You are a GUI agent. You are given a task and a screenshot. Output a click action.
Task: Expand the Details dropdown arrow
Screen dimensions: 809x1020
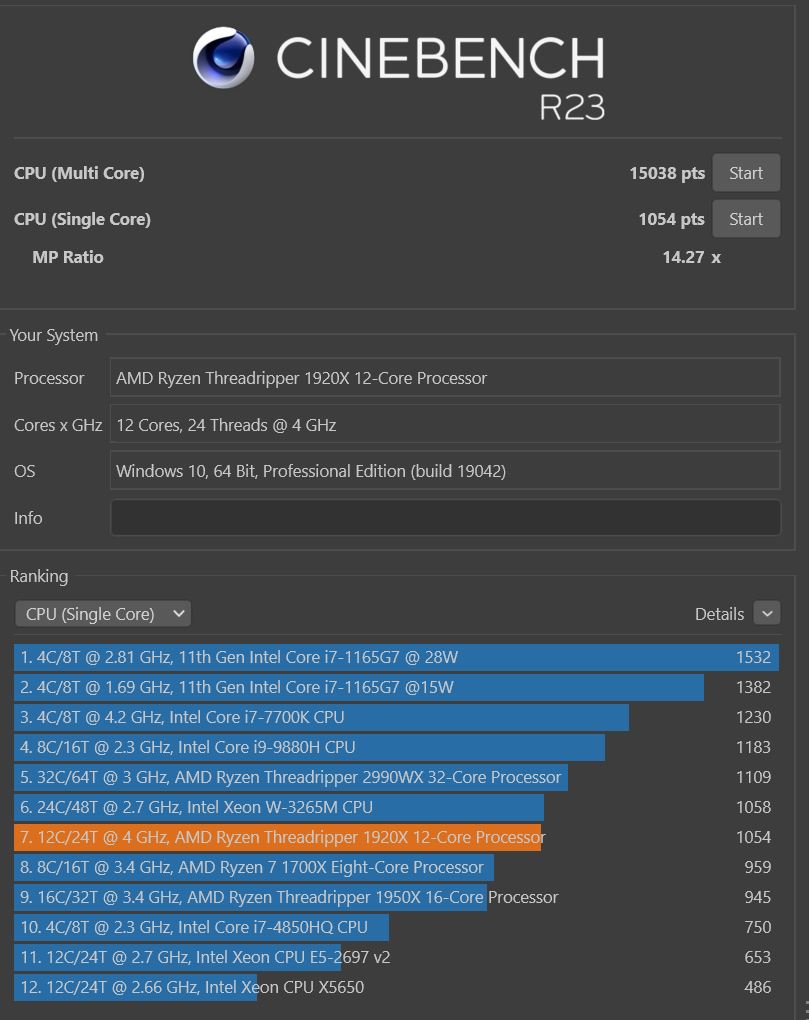(766, 614)
